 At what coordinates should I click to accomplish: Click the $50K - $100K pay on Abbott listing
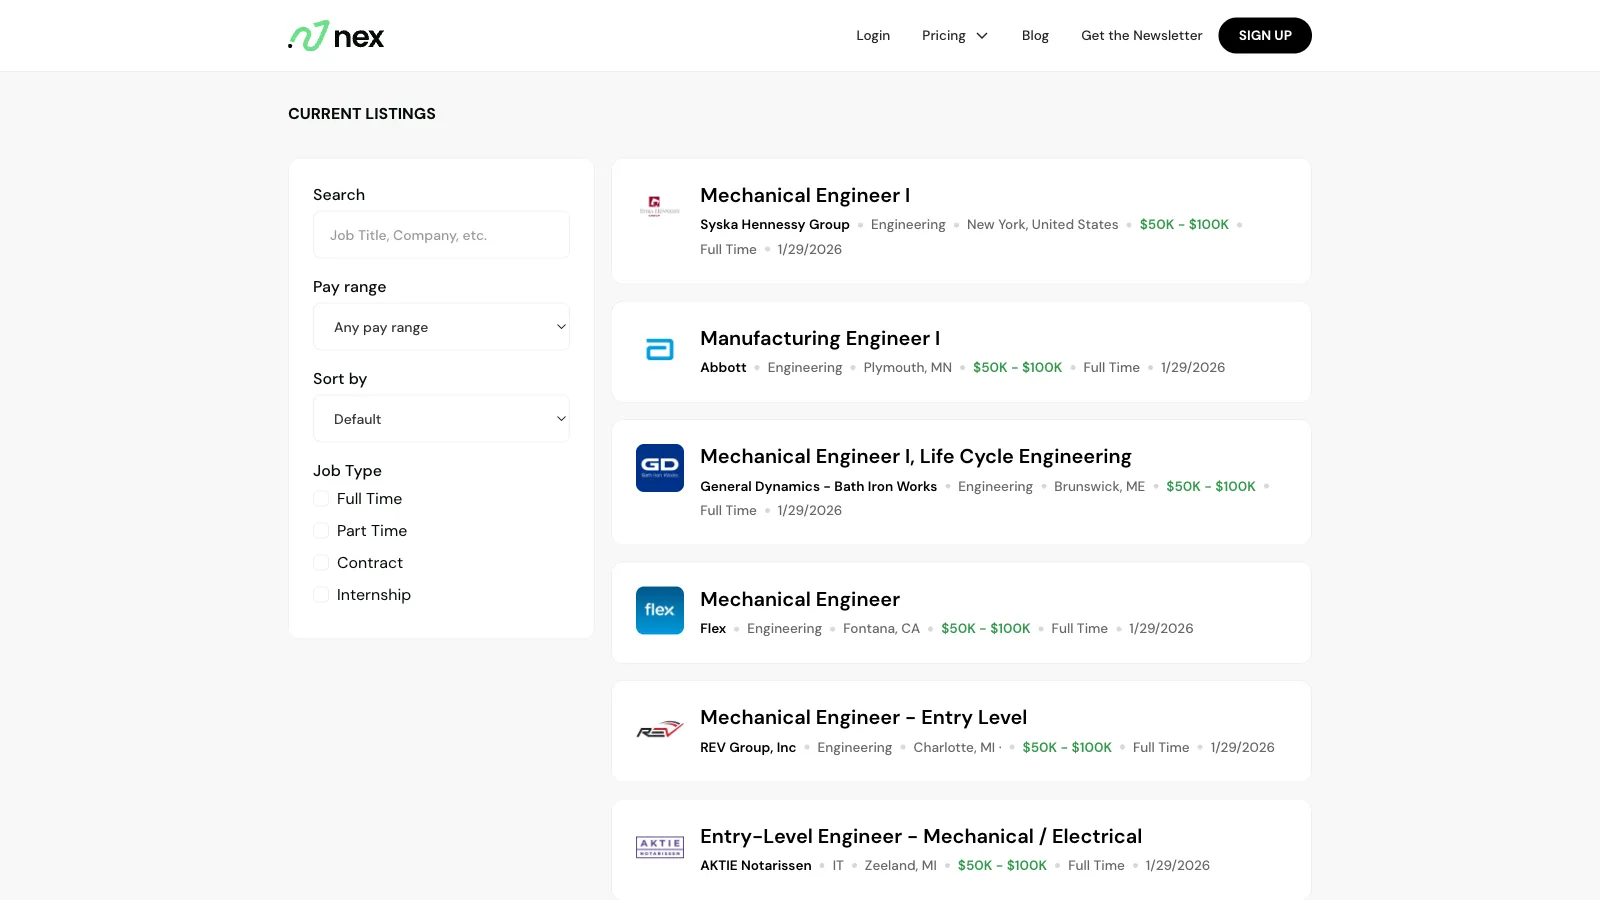pyautogui.click(x=1017, y=368)
